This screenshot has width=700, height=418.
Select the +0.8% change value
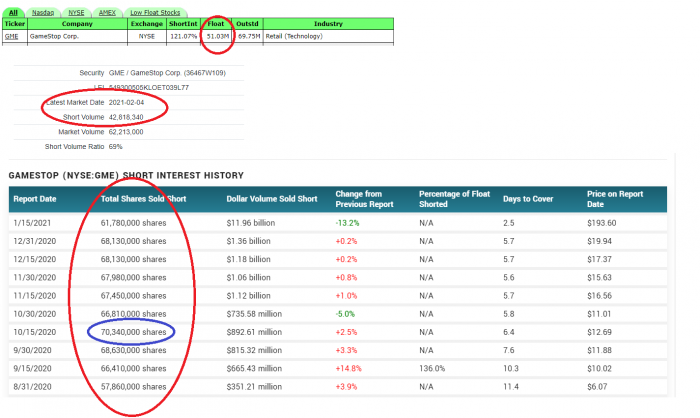[346, 278]
